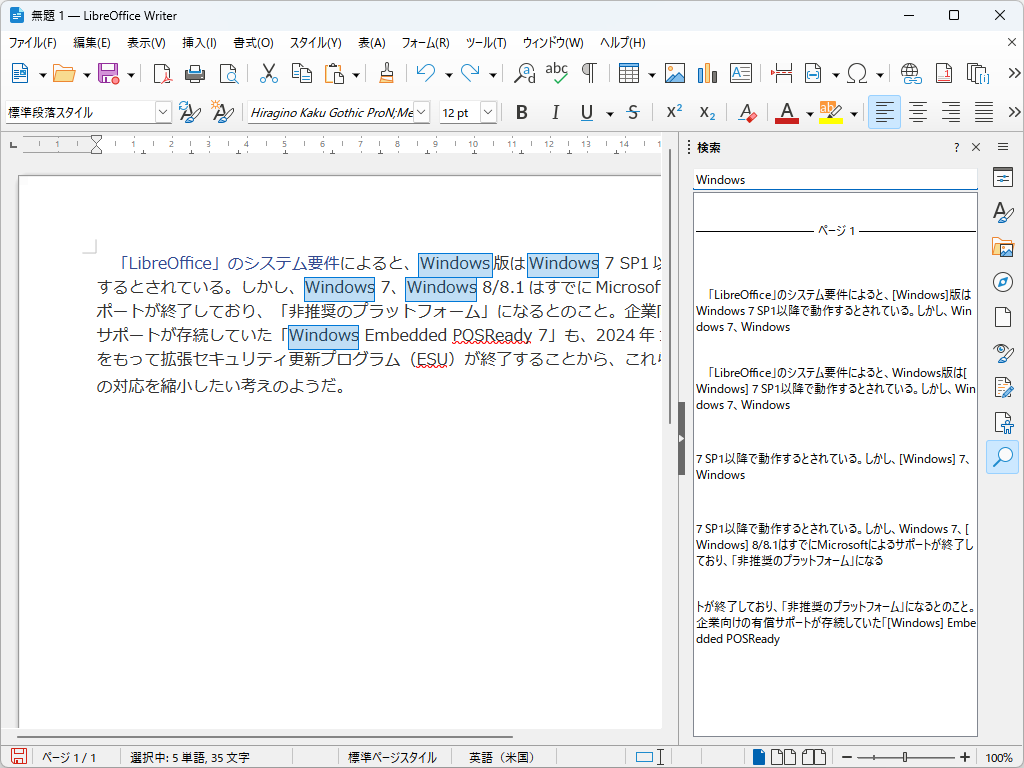Insert special character Omega icon
Screen dimensions: 1024x768
(857, 73)
